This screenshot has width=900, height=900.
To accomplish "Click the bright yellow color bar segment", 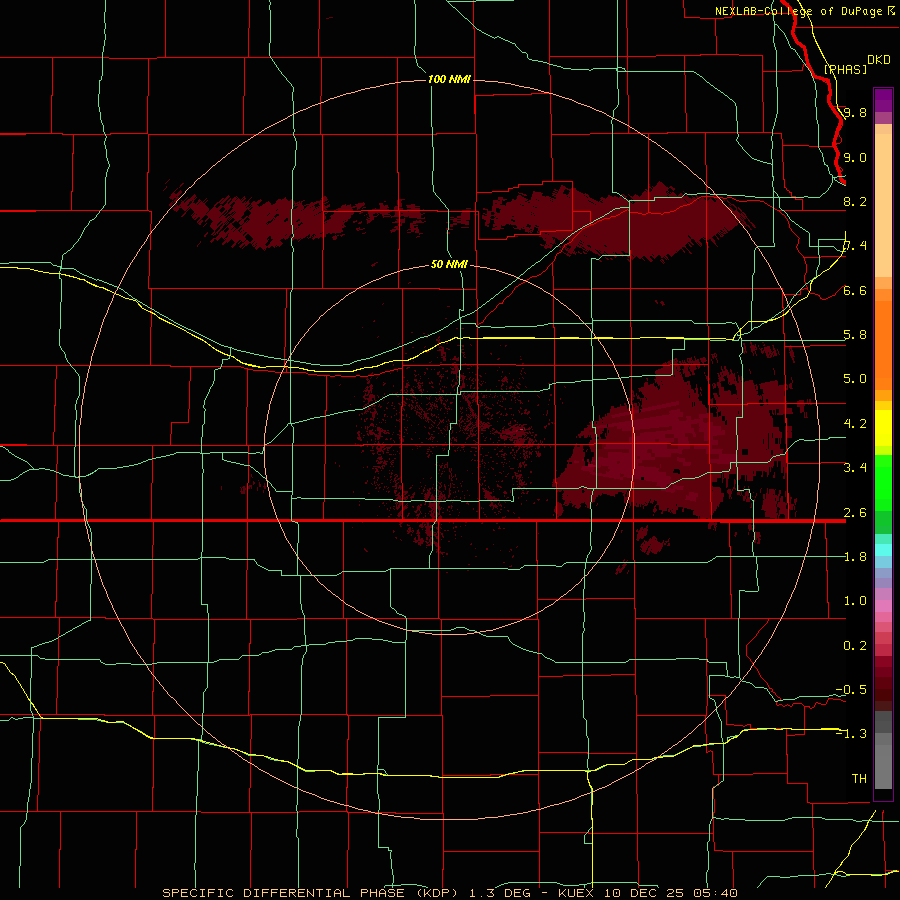I will click(x=883, y=428).
